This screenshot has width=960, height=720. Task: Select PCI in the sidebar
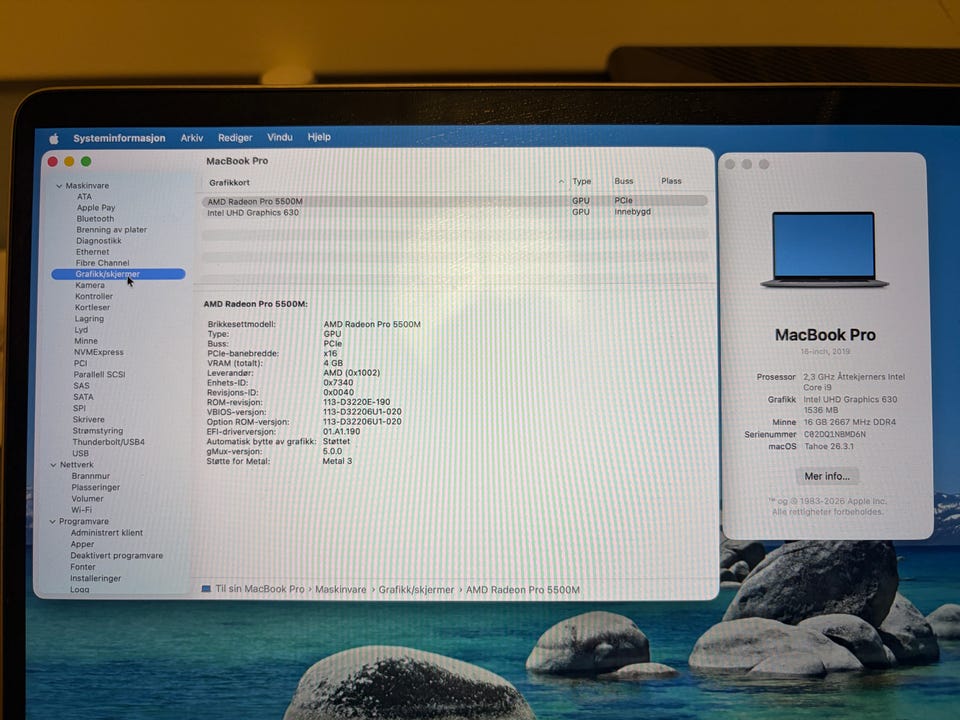click(x=80, y=363)
